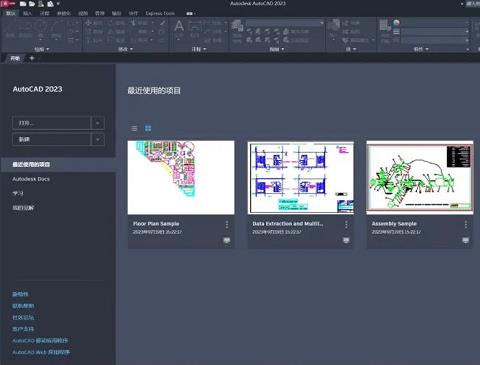Switch to the 插入 (Insert) ribbon tab
The image size is (480, 365).
(x=28, y=13)
